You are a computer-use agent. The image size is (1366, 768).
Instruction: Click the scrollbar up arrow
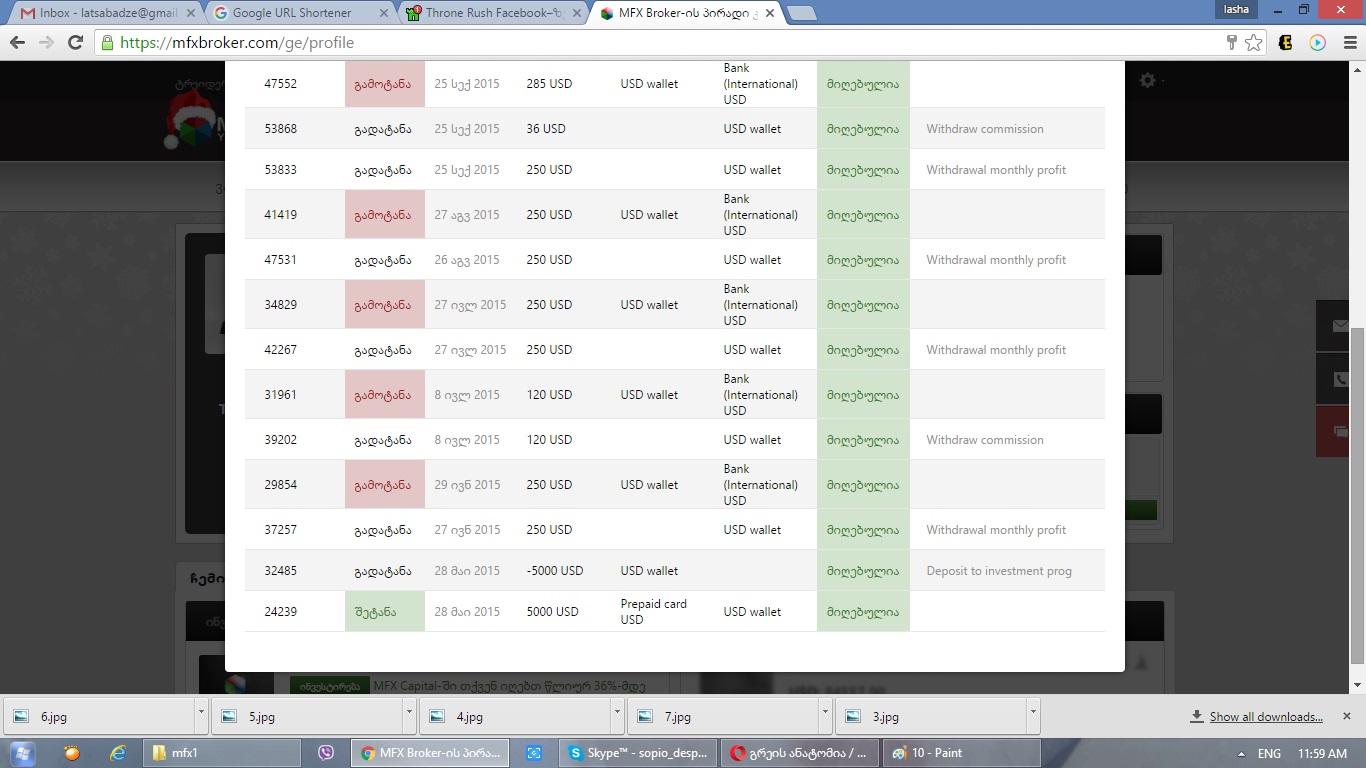(1357, 69)
